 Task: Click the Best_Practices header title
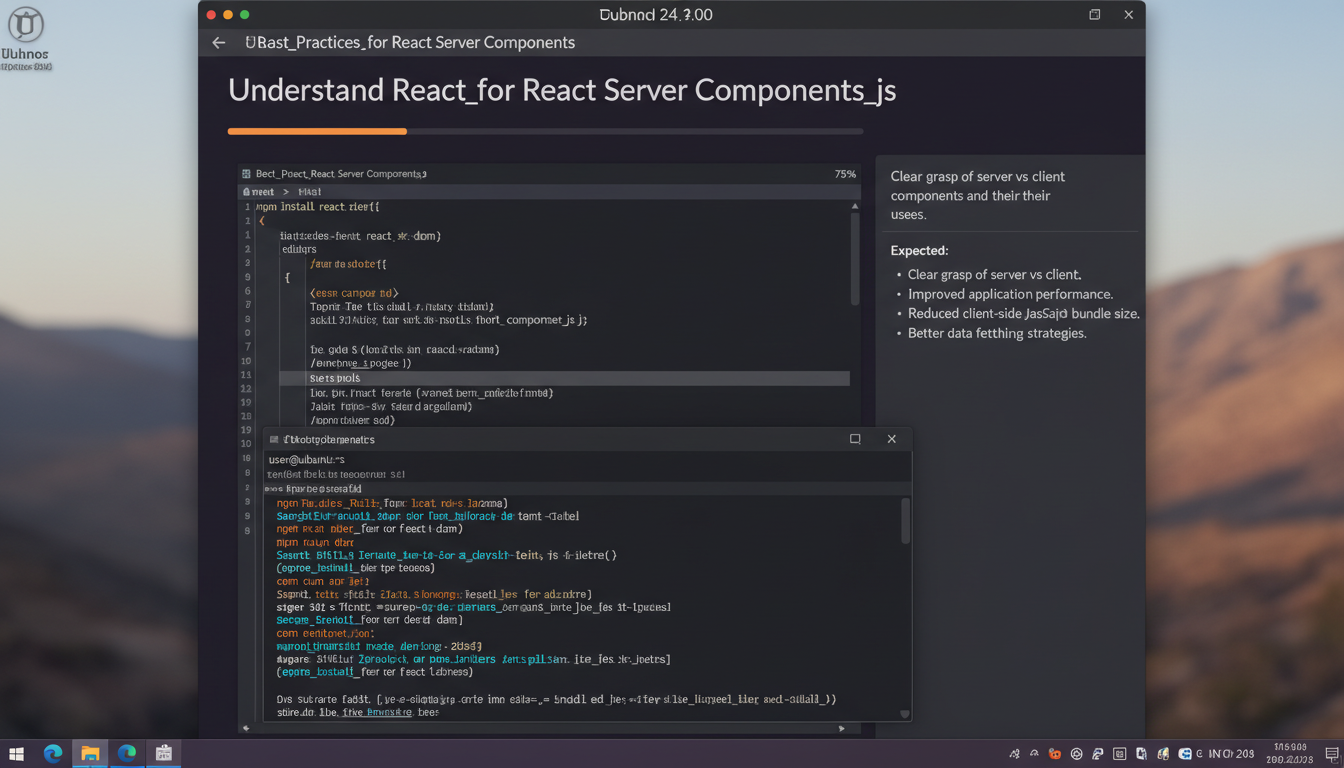(410, 43)
